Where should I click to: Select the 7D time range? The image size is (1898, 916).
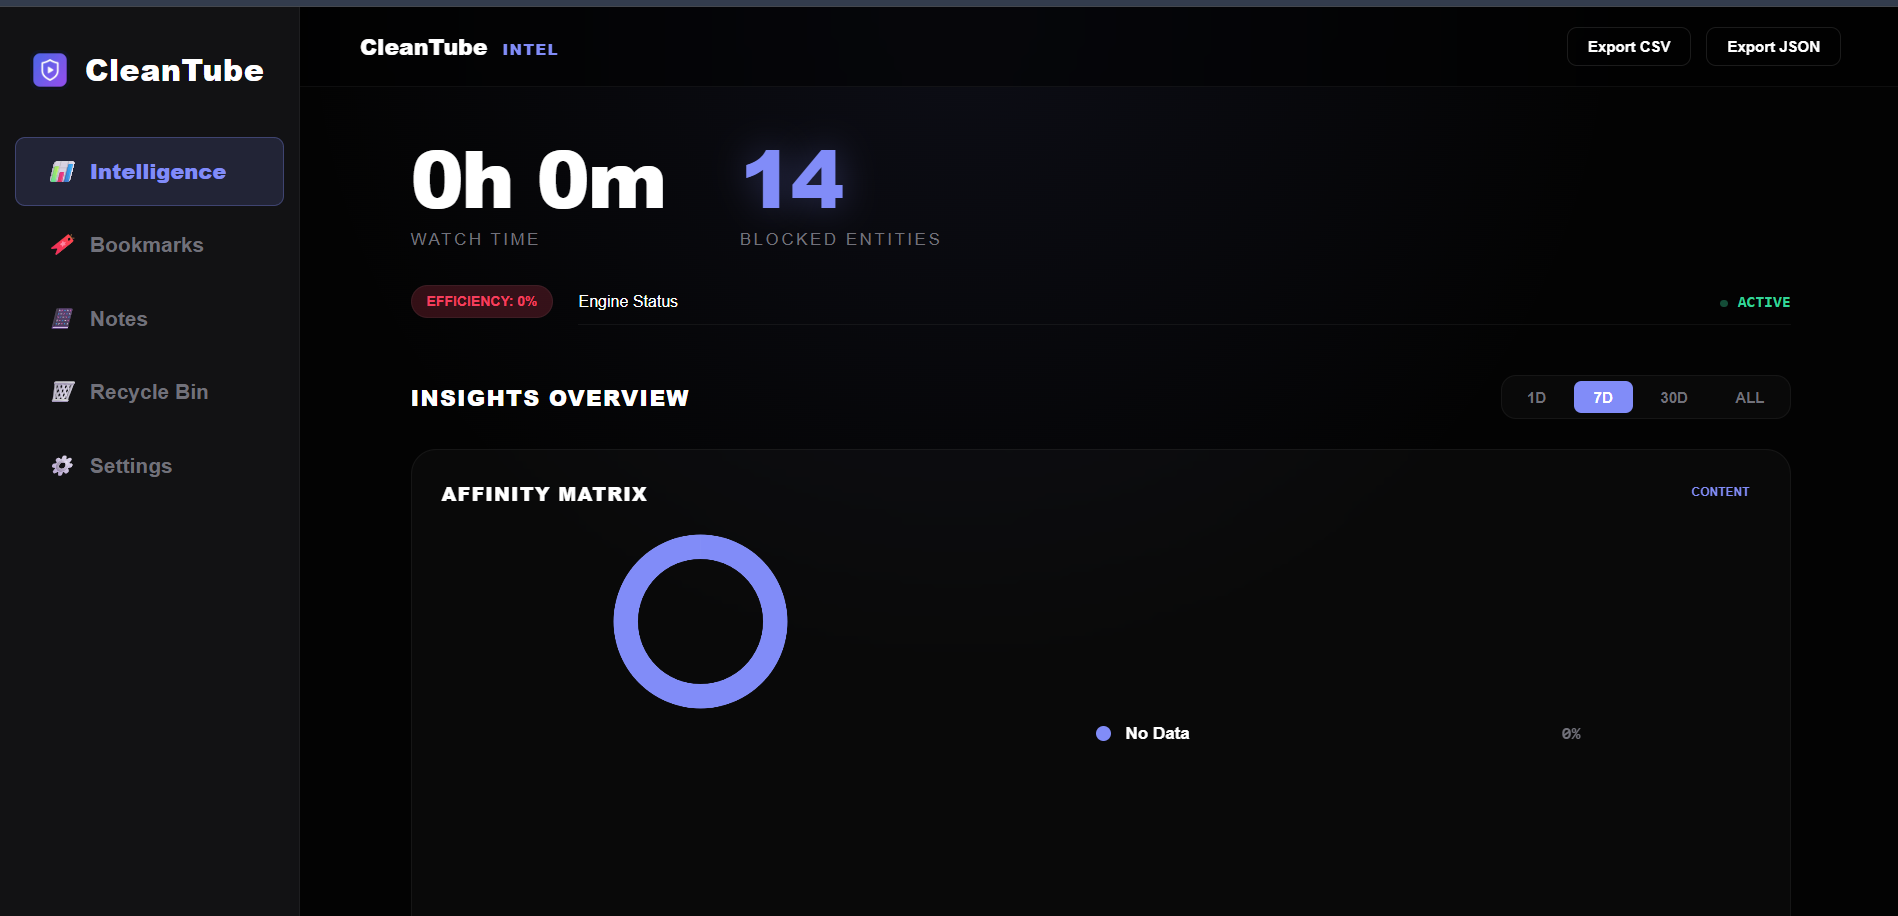tap(1603, 398)
